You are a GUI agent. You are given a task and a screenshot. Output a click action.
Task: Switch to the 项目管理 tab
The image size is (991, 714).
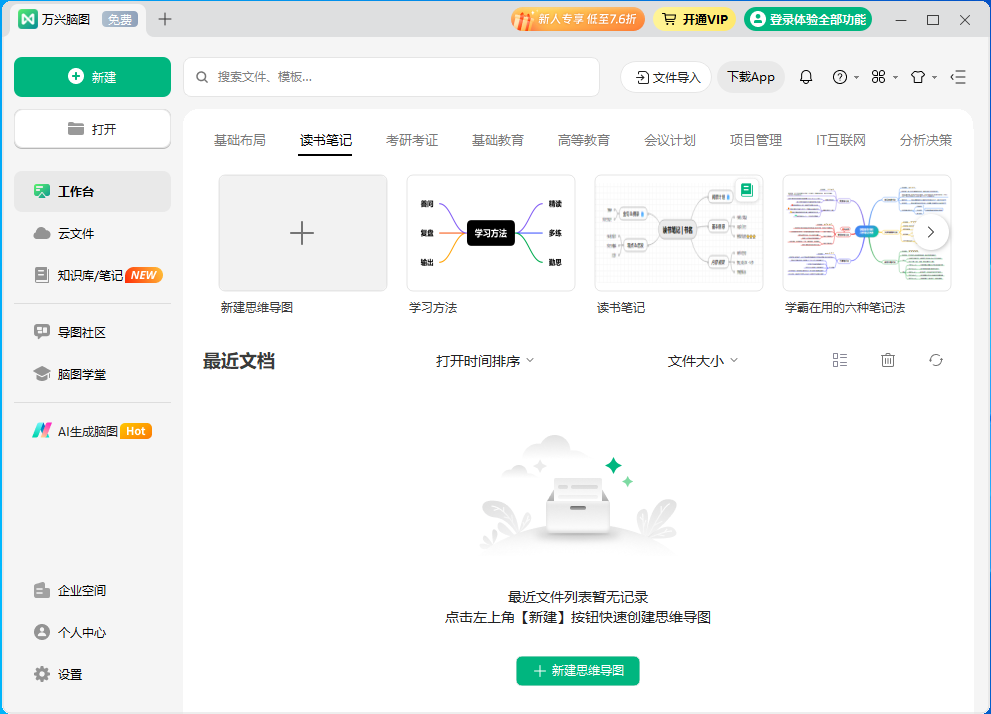tap(755, 140)
